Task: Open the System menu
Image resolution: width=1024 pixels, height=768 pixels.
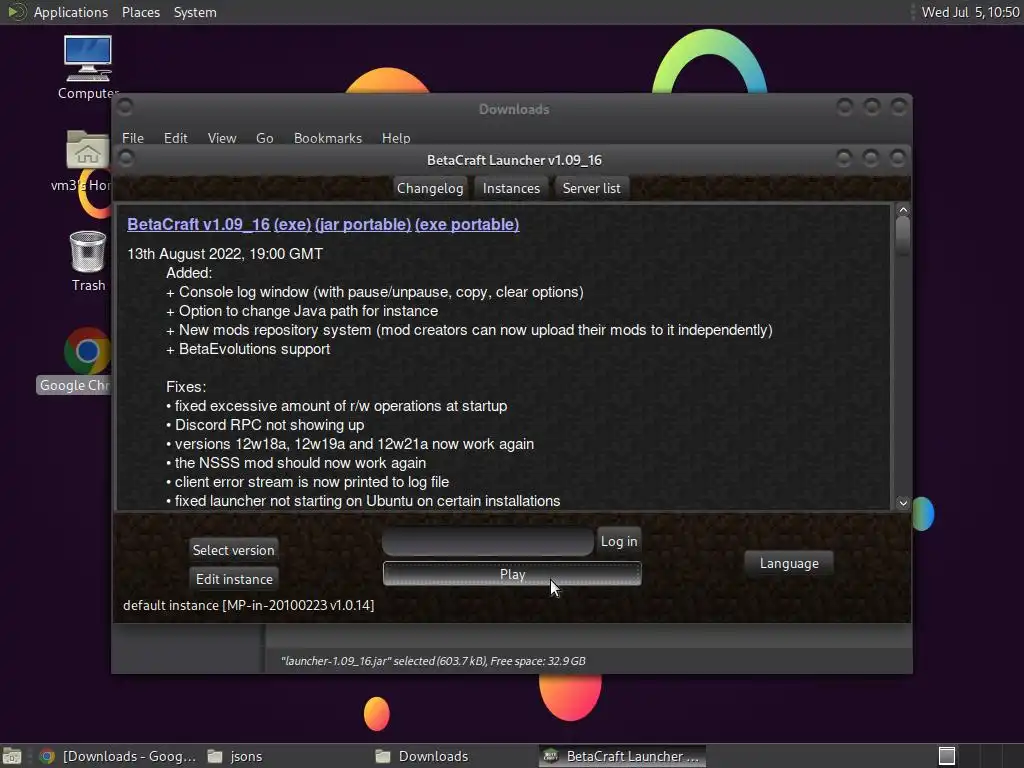Action: coord(195,12)
